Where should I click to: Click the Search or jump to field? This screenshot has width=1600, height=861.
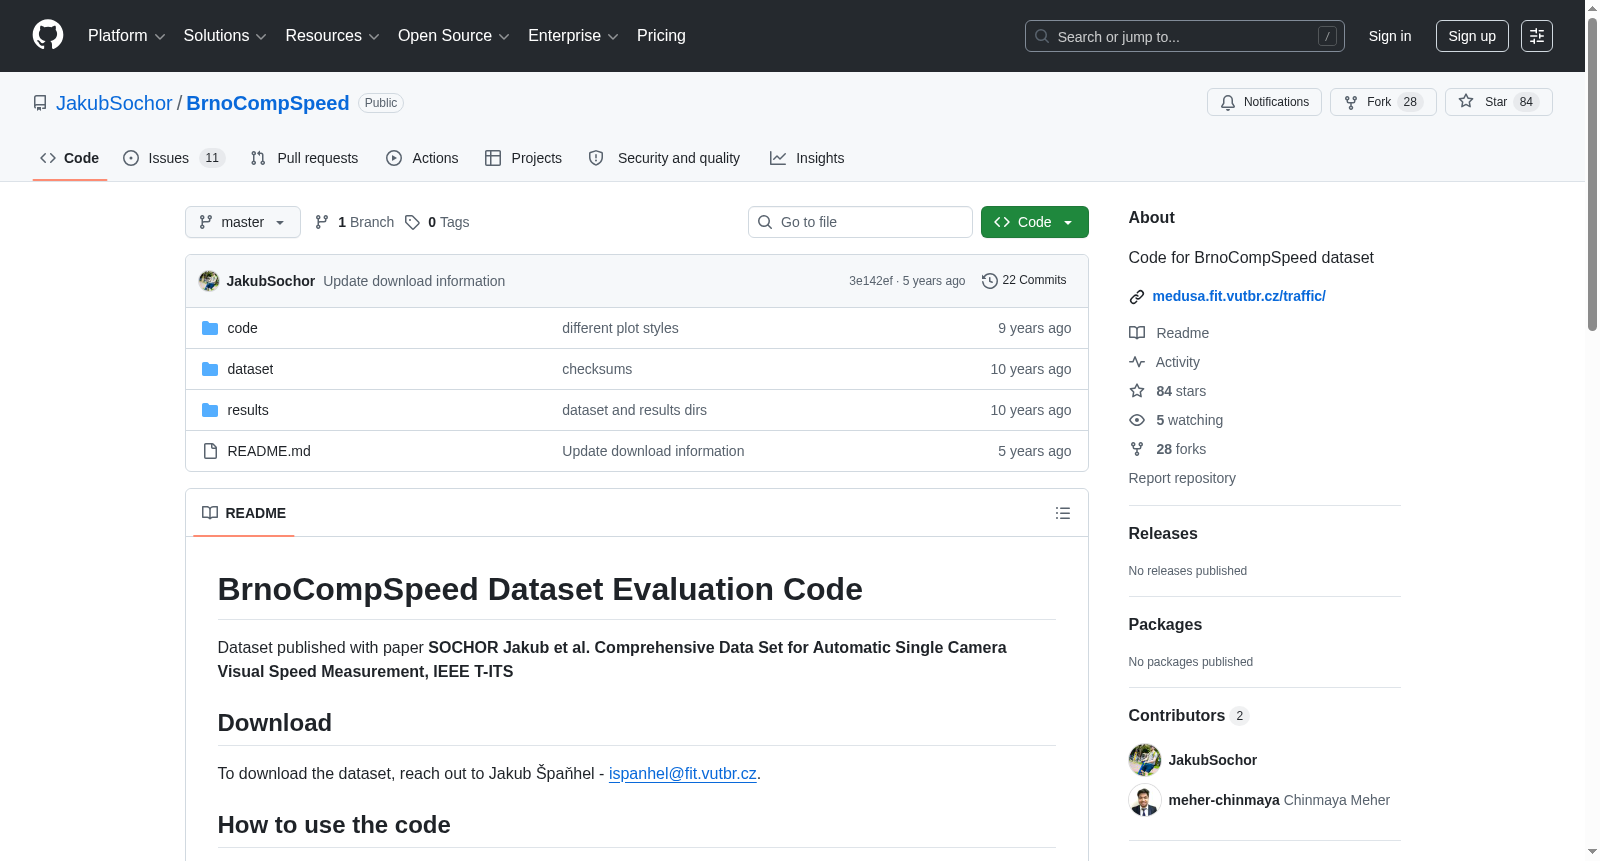tap(1185, 36)
